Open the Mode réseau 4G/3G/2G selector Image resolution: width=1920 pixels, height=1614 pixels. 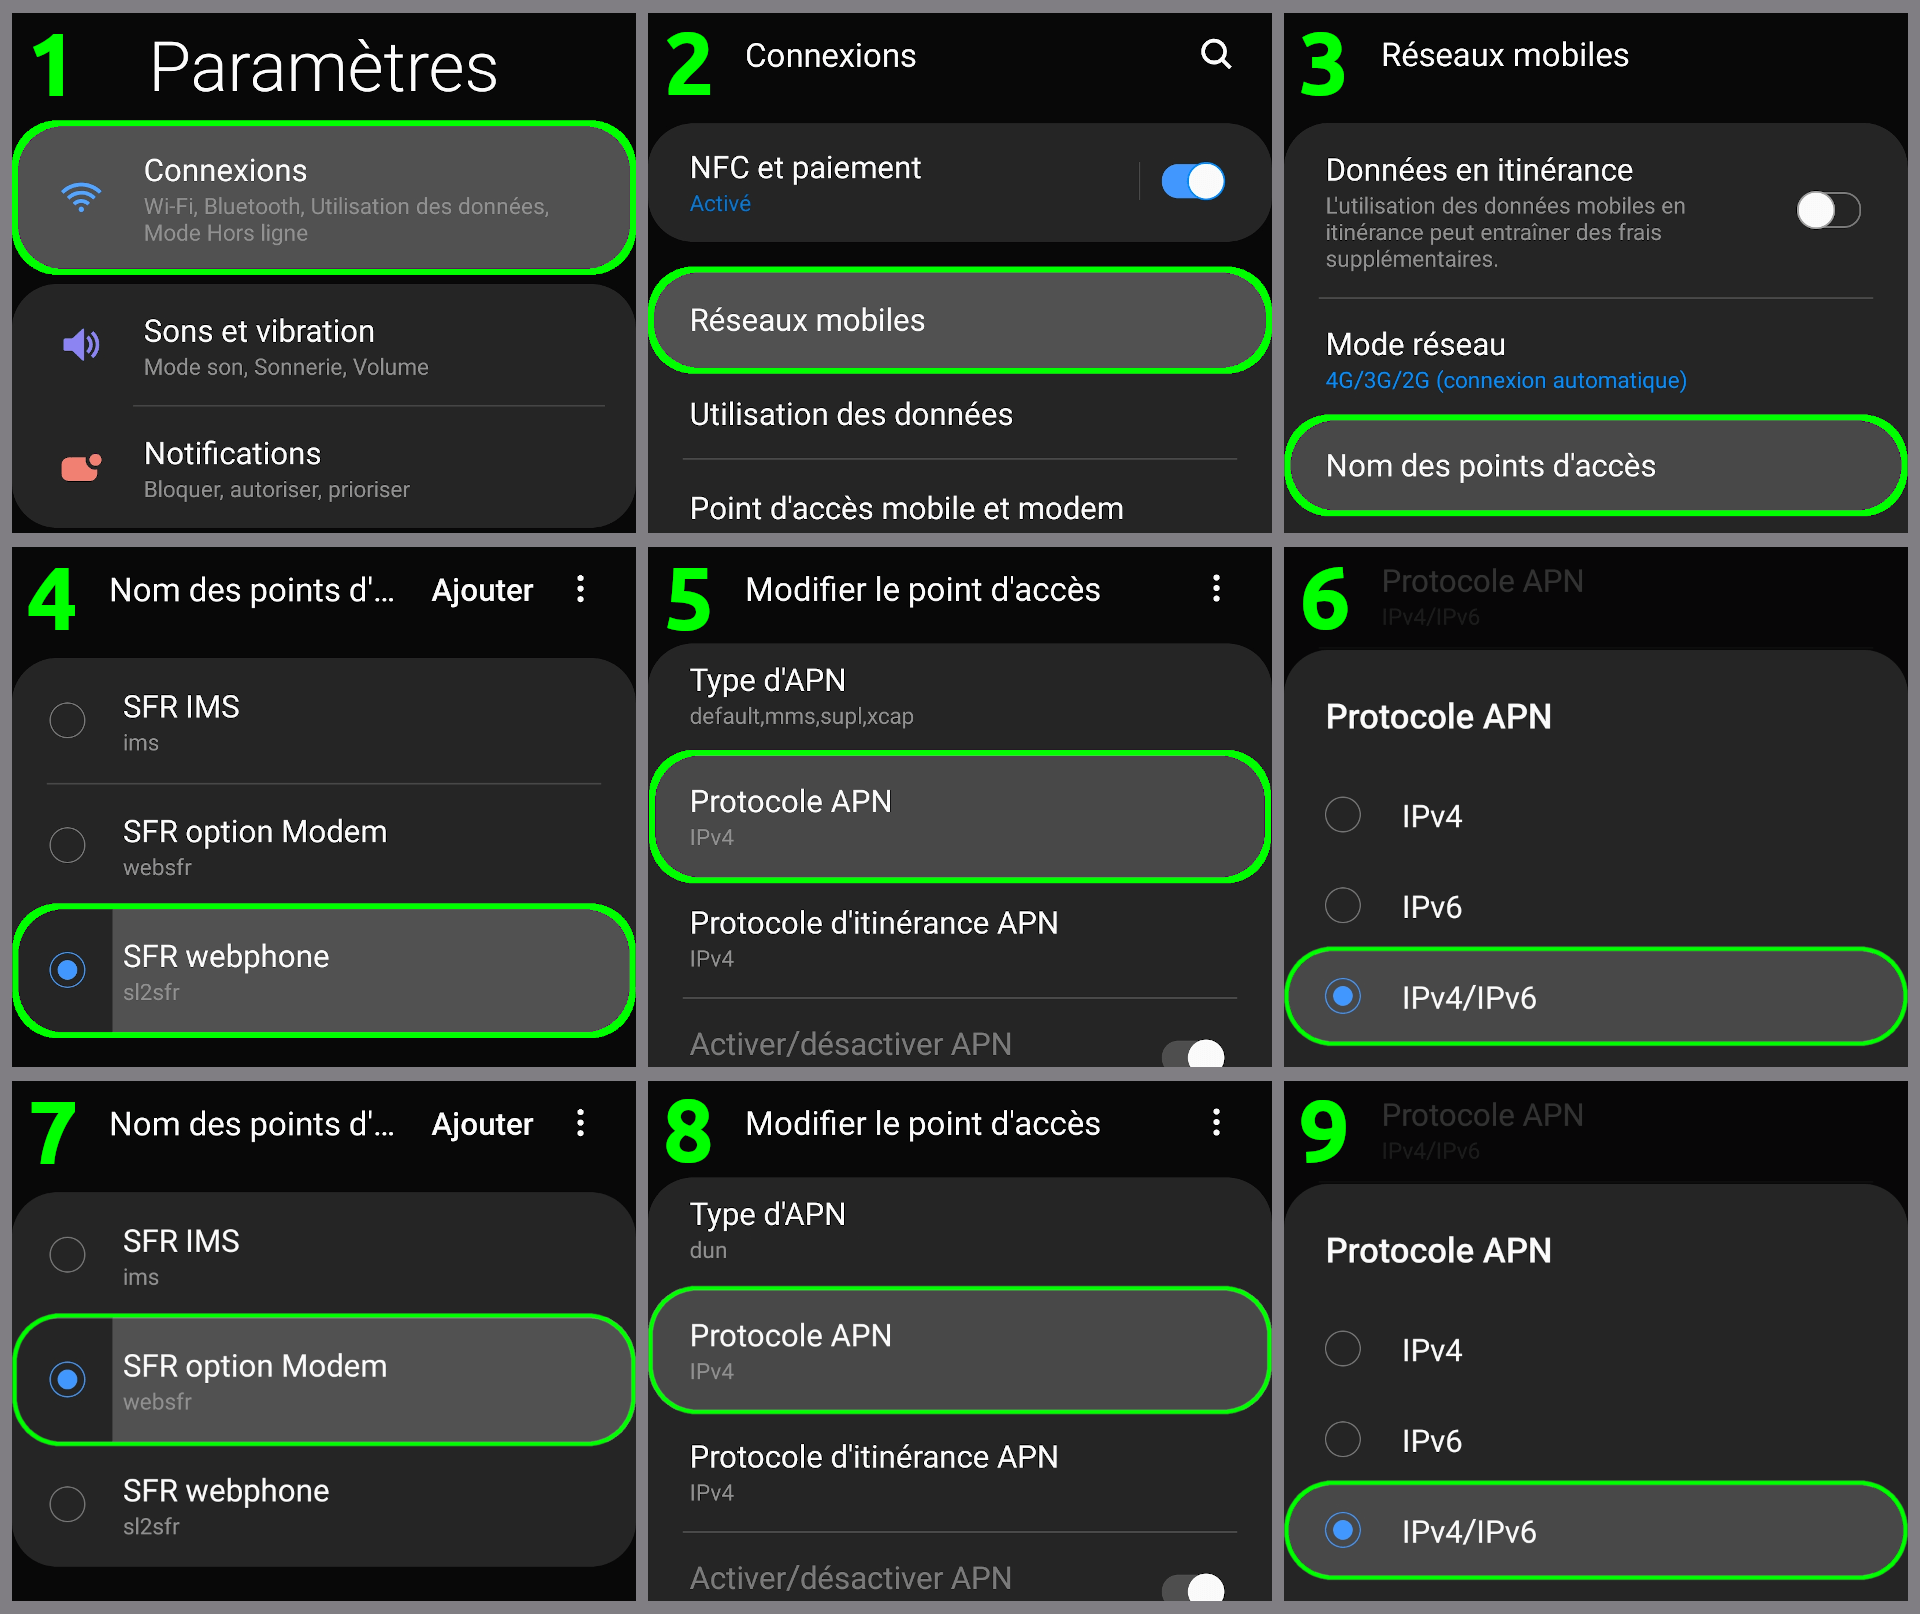coord(1505,360)
